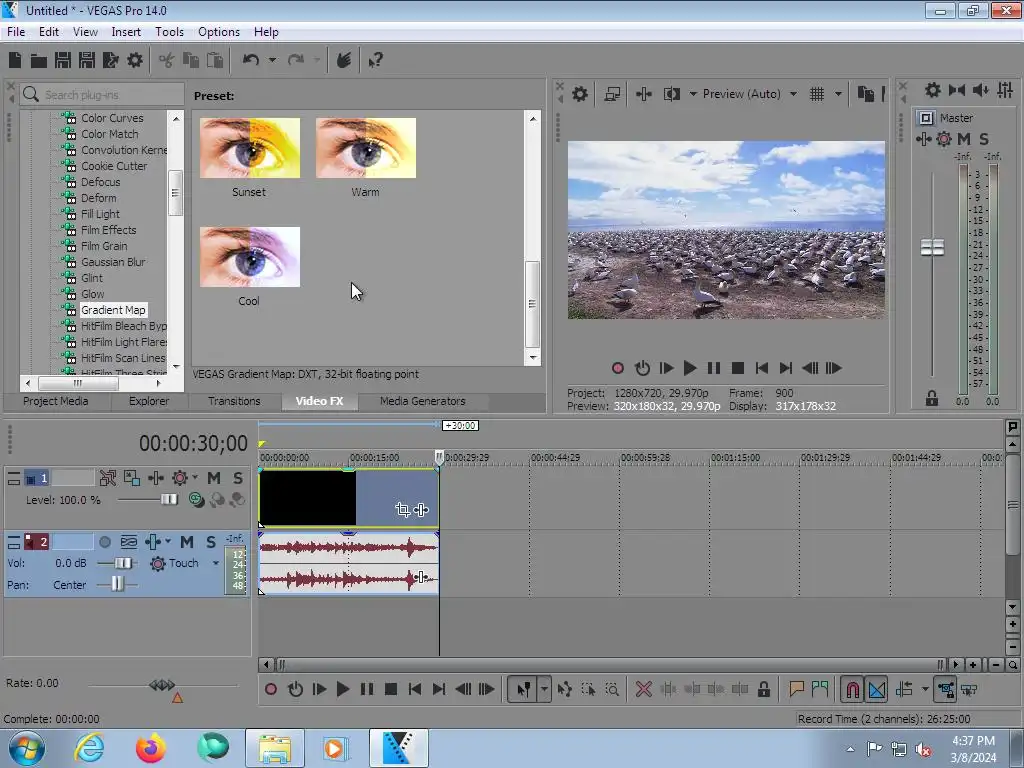Select Color Curves plug-in
This screenshot has width=1024, height=768.
click(112, 118)
